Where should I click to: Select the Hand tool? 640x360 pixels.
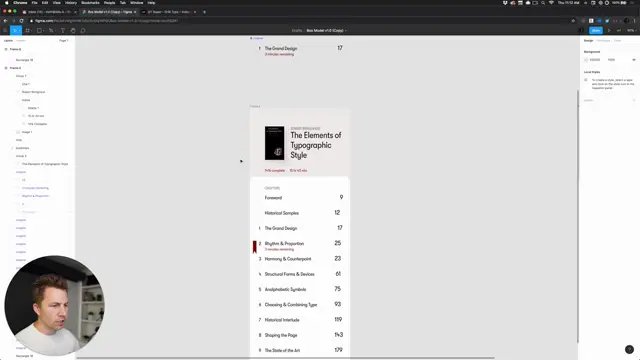tap(73, 31)
